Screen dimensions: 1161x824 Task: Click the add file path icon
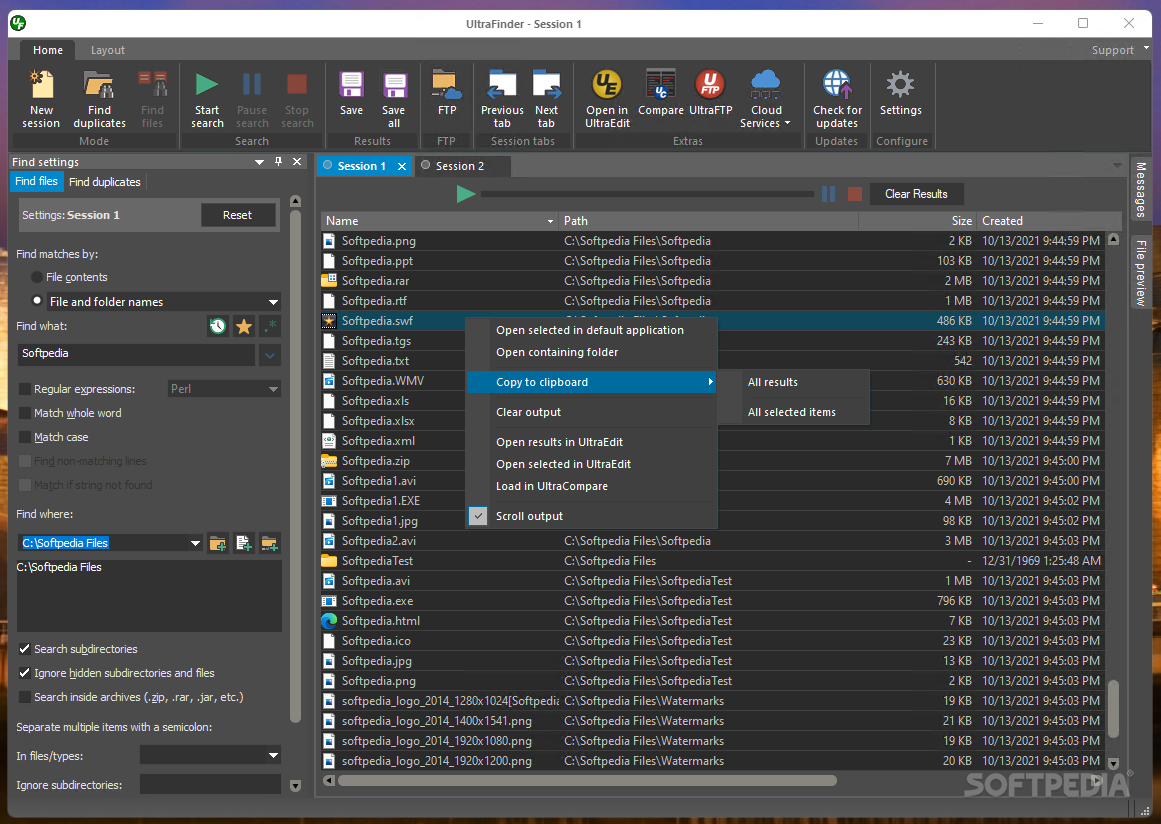(x=244, y=543)
